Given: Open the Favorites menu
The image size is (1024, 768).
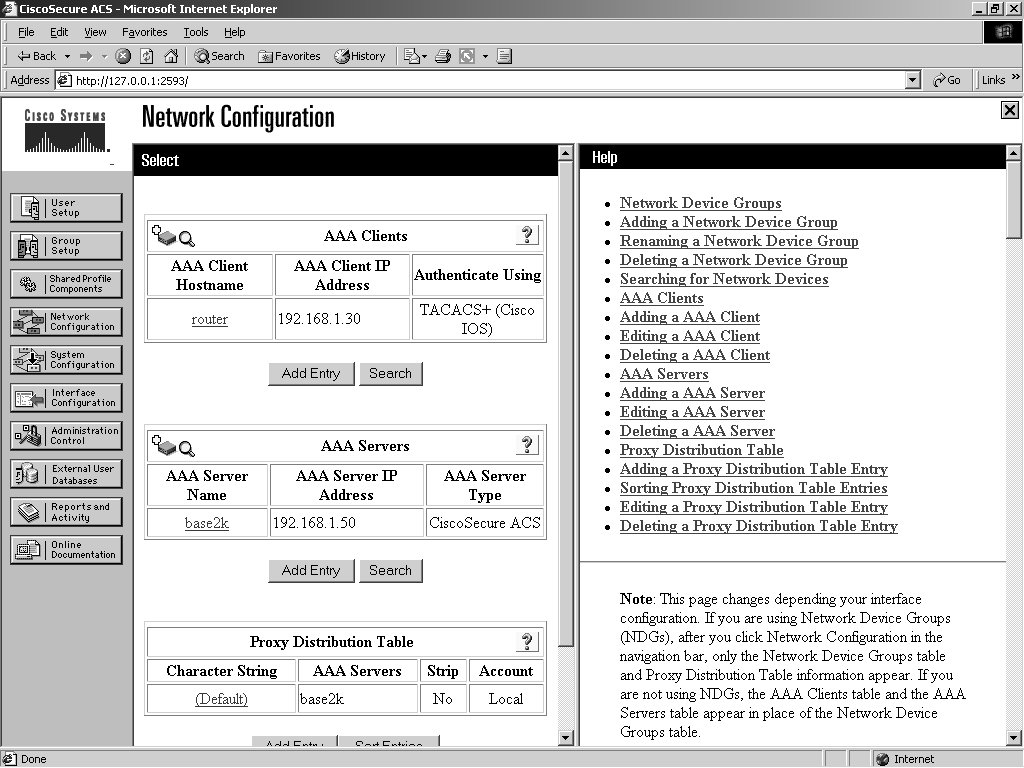Looking at the screenshot, I should pos(144,32).
